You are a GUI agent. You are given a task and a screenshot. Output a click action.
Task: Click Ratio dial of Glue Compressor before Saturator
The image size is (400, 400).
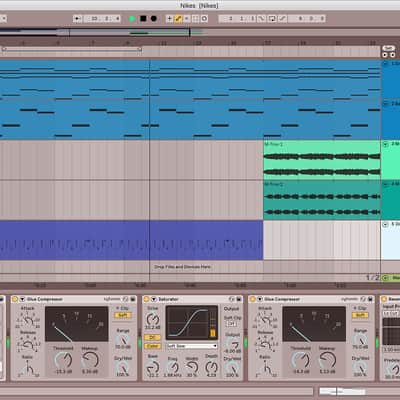pos(29,369)
